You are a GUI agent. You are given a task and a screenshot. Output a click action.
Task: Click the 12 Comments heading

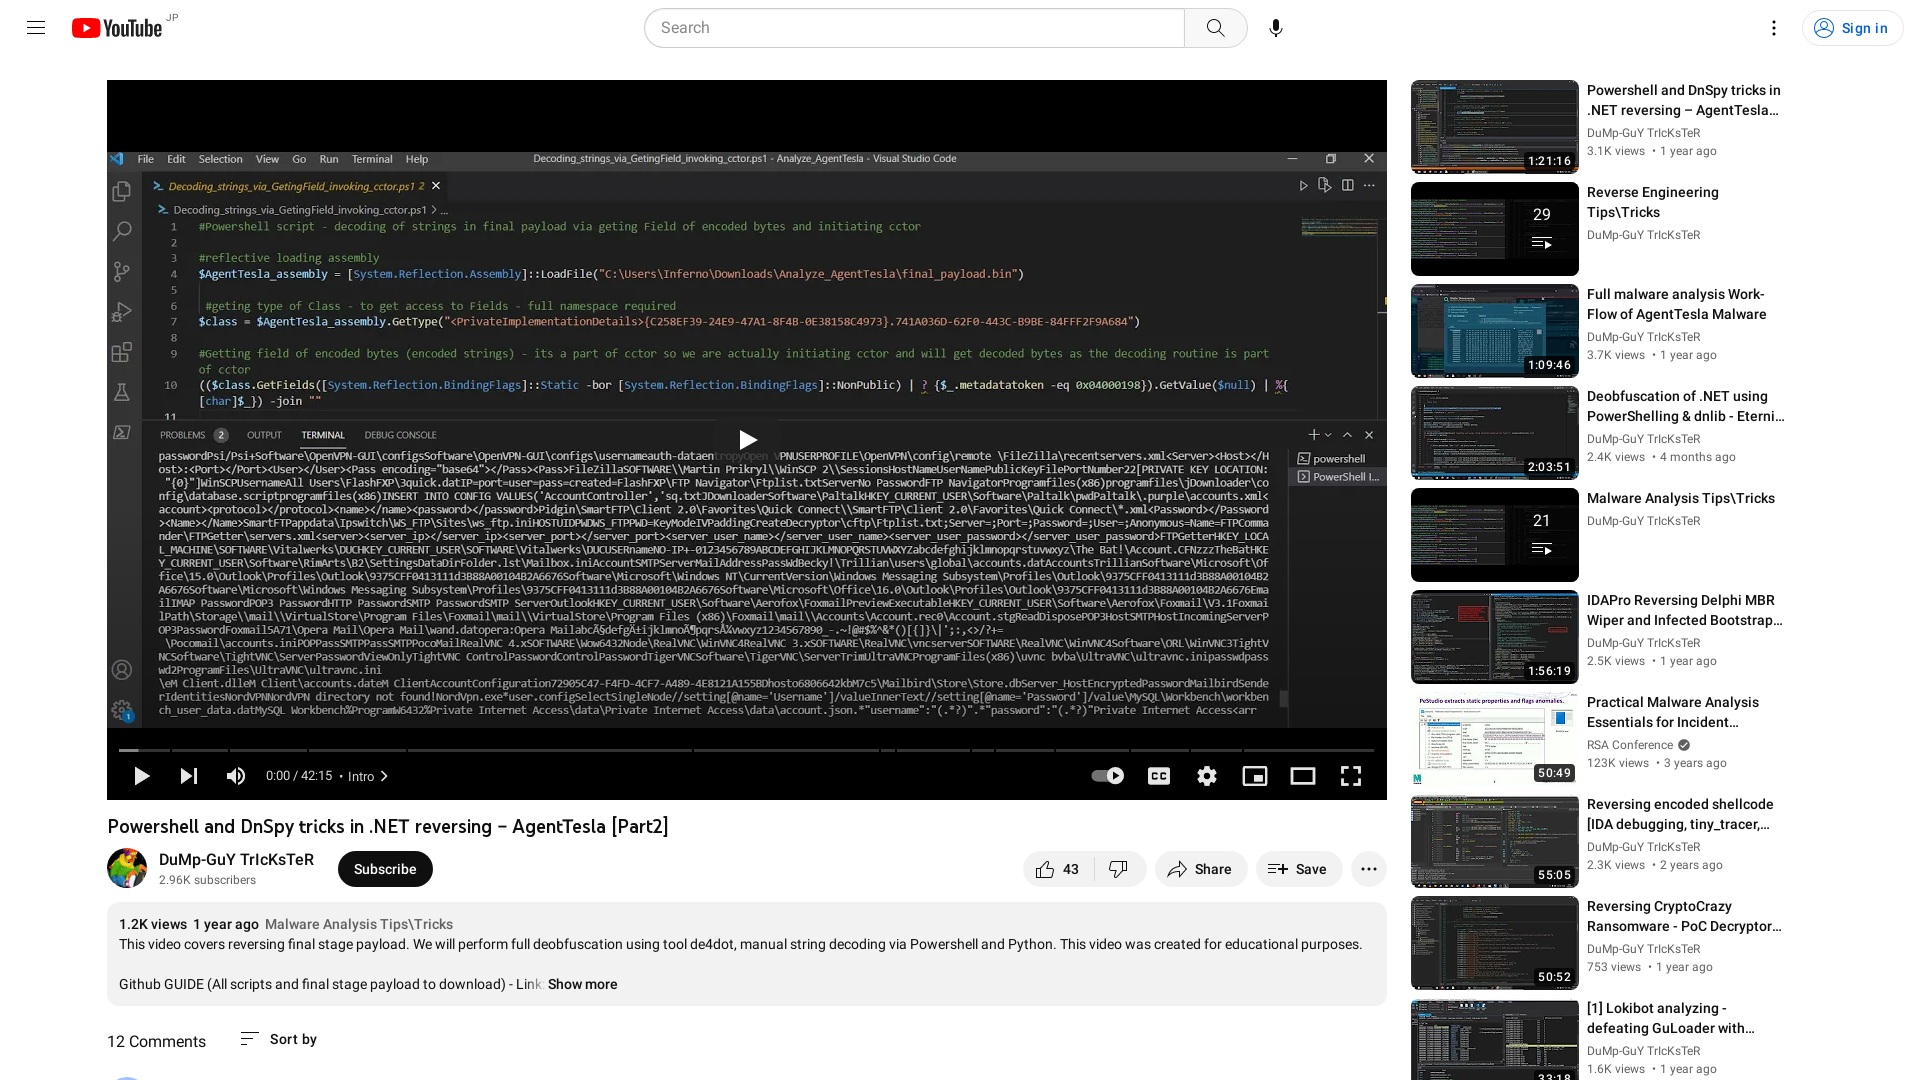156,1041
